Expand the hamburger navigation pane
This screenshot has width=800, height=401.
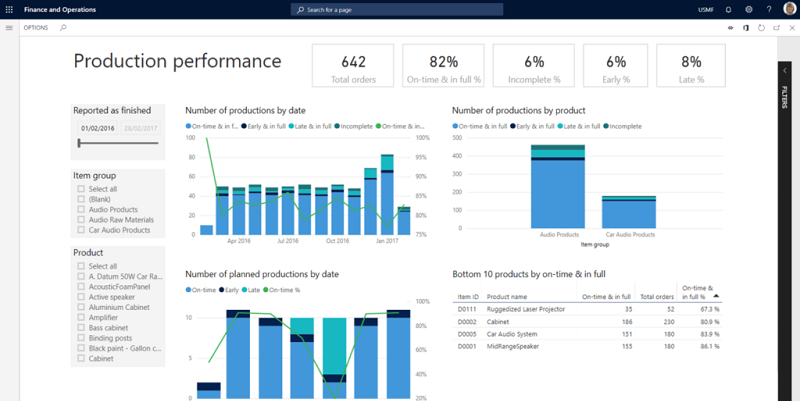[9, 27]
